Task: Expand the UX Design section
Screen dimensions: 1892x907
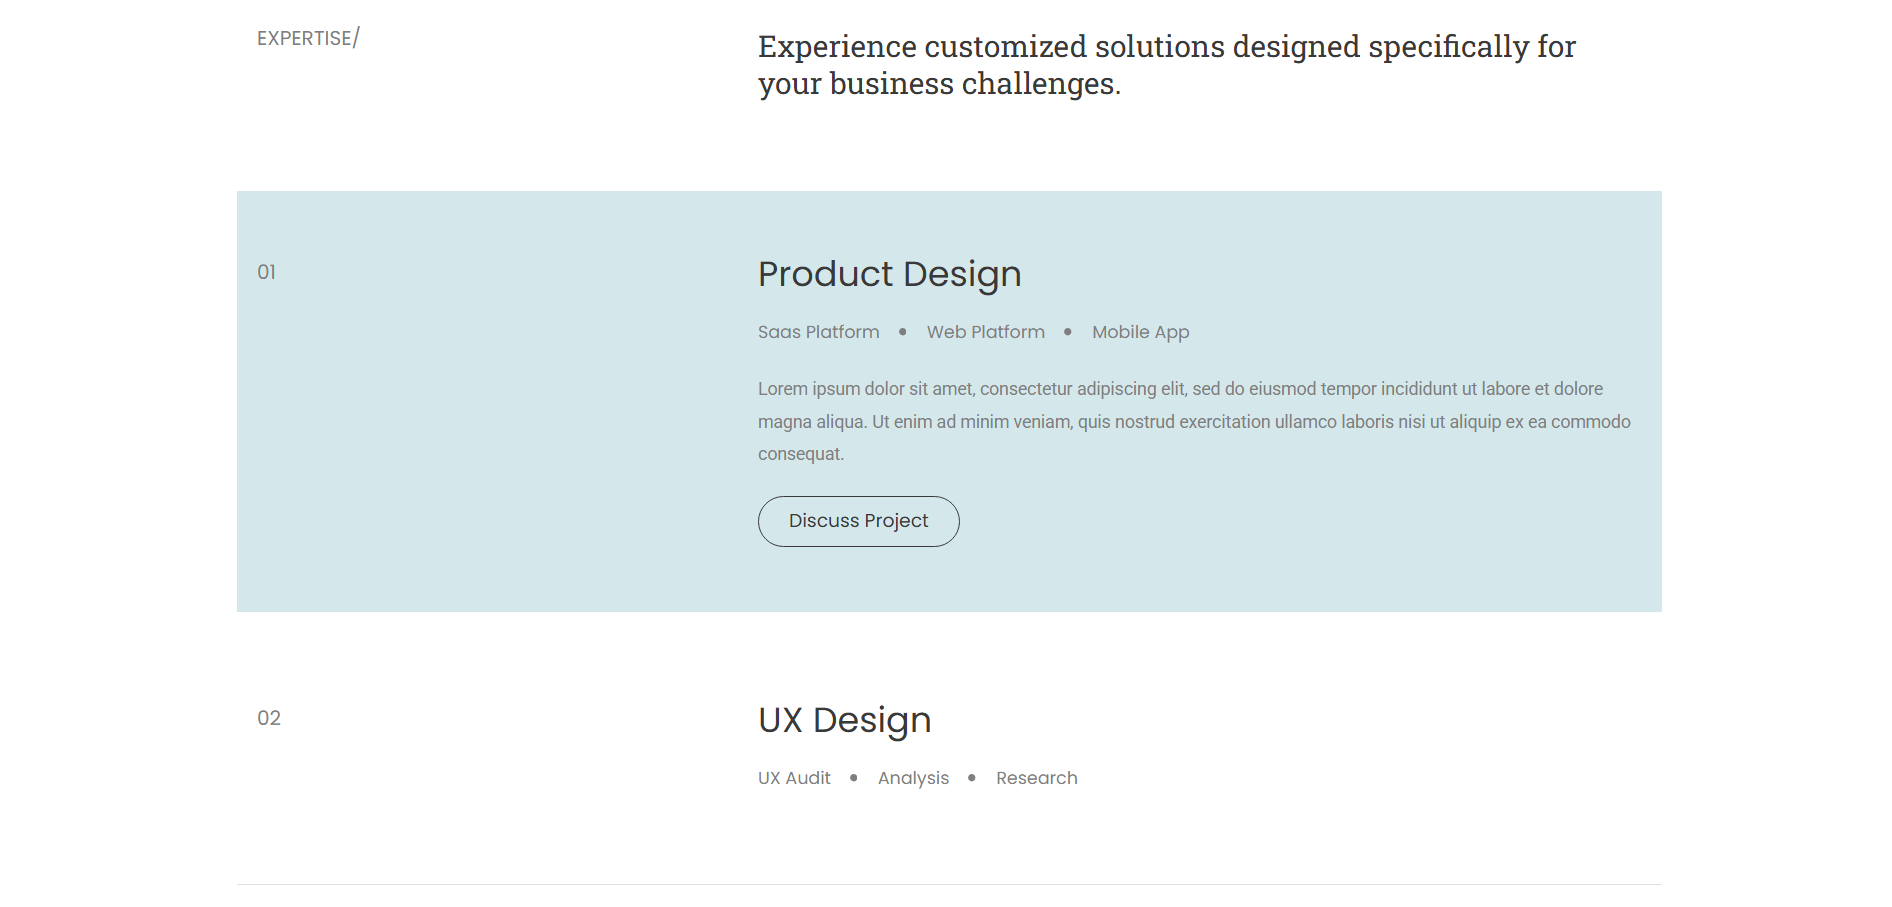Action: [844, 720]
